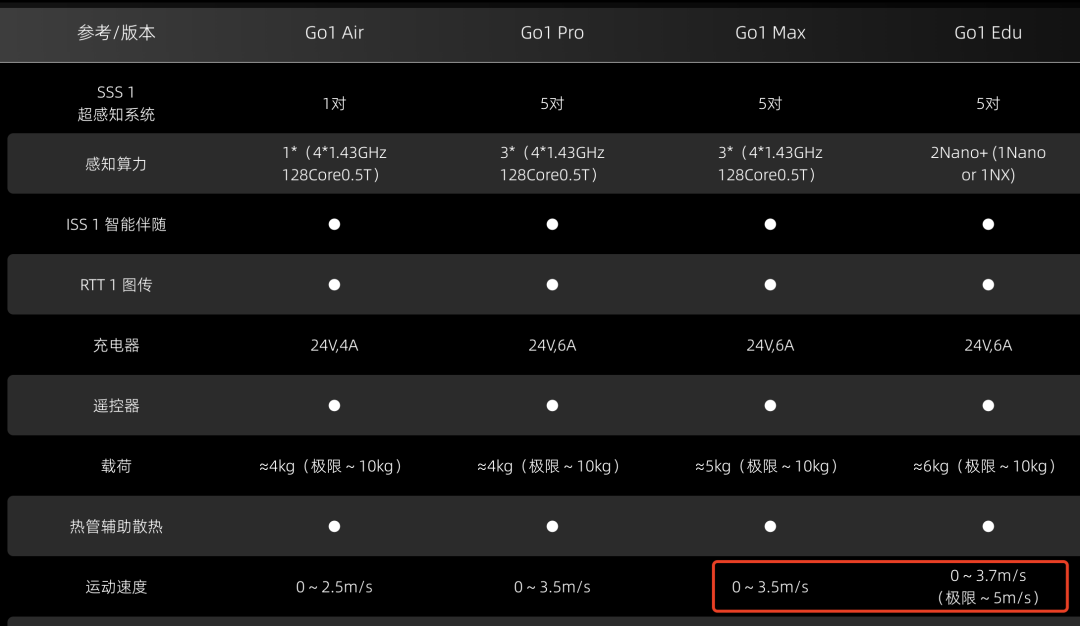Click the 24V,6A value under Go1 Max
This screenshot has height=626, width=1080.
[770, 345]
